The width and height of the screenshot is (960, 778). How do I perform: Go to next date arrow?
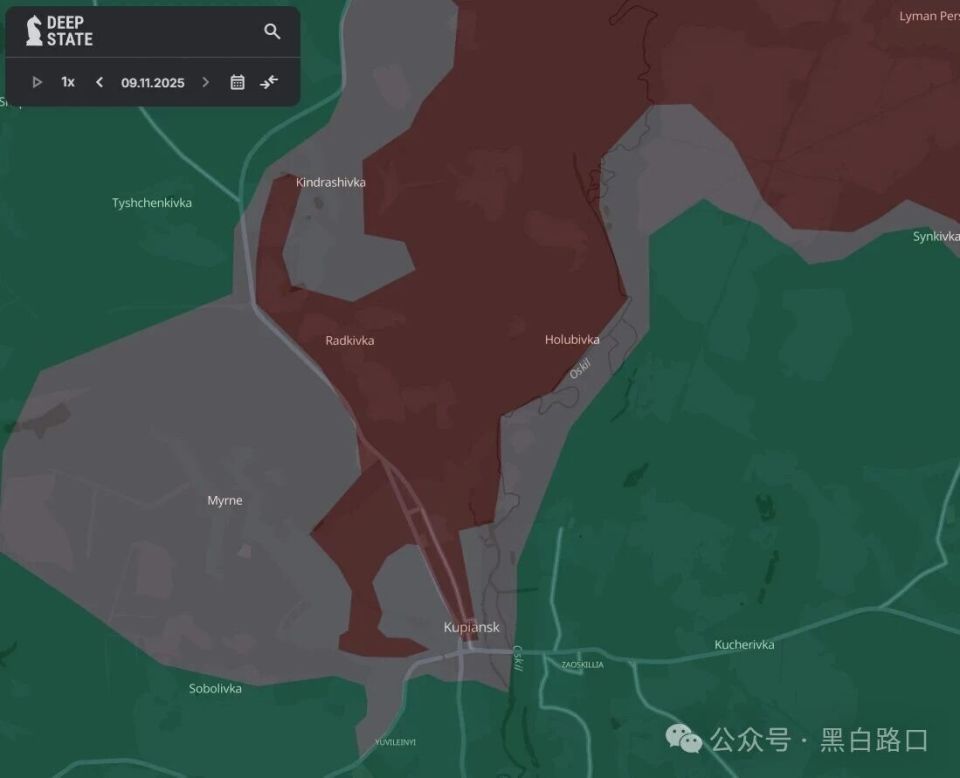[x=206, y=82]
